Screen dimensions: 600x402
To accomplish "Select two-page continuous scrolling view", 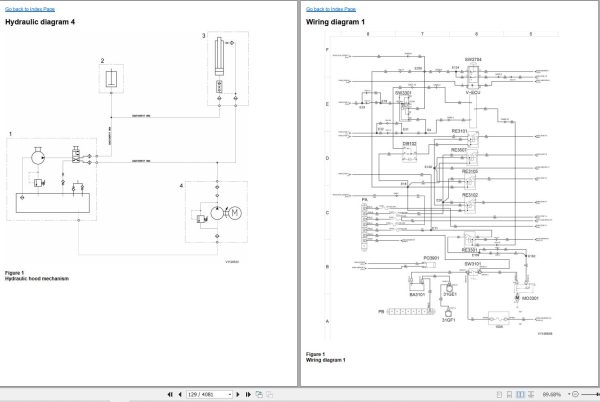I will click(531, 394).
